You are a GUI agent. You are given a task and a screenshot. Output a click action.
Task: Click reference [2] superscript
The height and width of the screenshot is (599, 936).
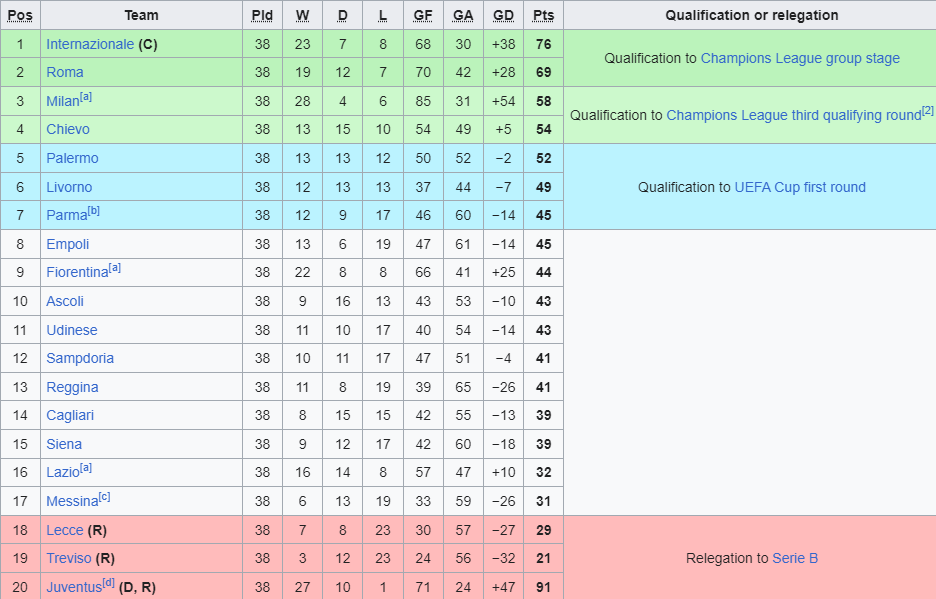(x=928, y=110)
